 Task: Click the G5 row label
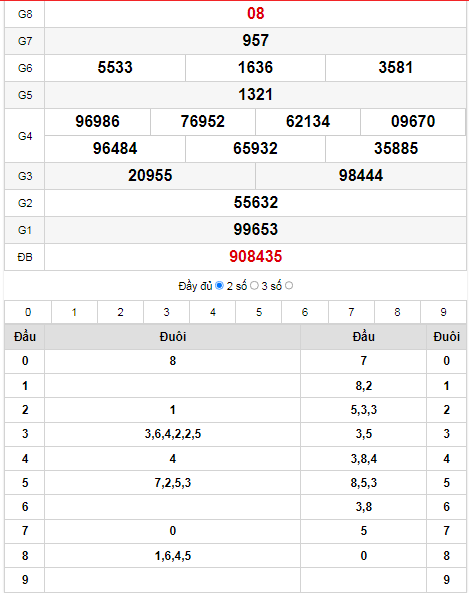click(25, 95)
